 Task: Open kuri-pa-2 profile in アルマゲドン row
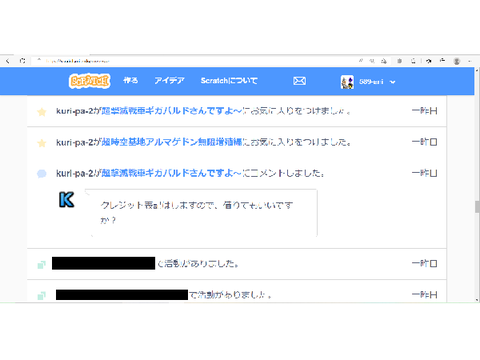(76, 142)
